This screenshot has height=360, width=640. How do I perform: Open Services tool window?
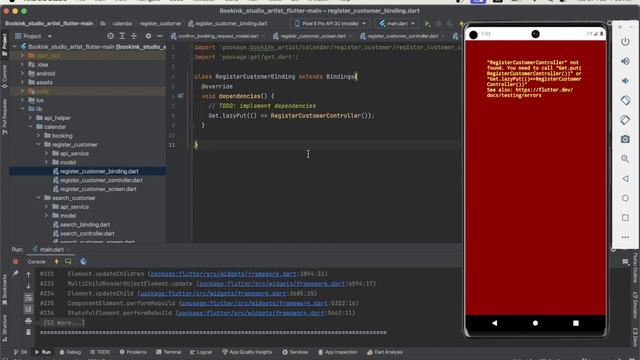pyautogui.click(x=295, y=352)
